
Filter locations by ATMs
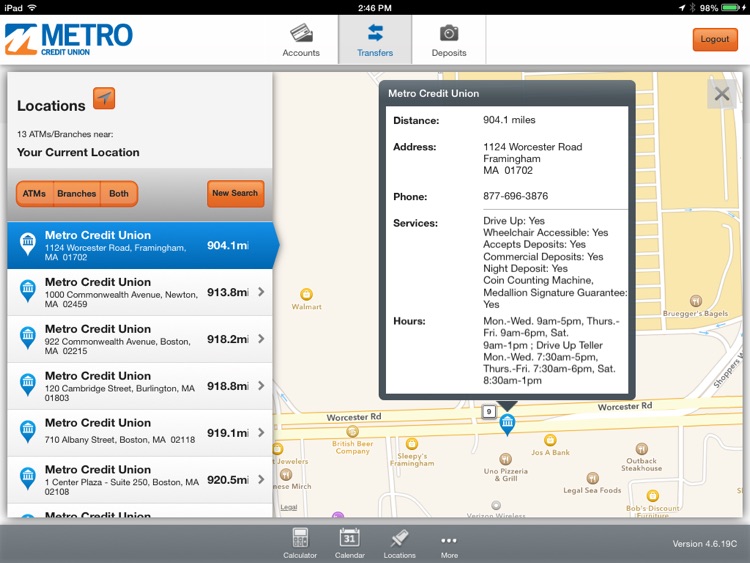point(34,194)
